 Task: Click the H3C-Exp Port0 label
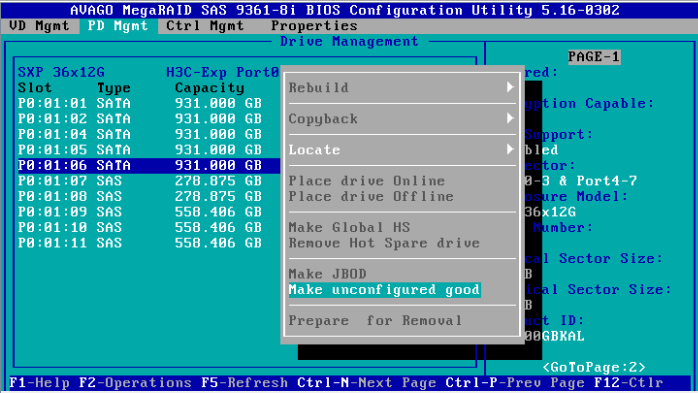pos(223,72)
